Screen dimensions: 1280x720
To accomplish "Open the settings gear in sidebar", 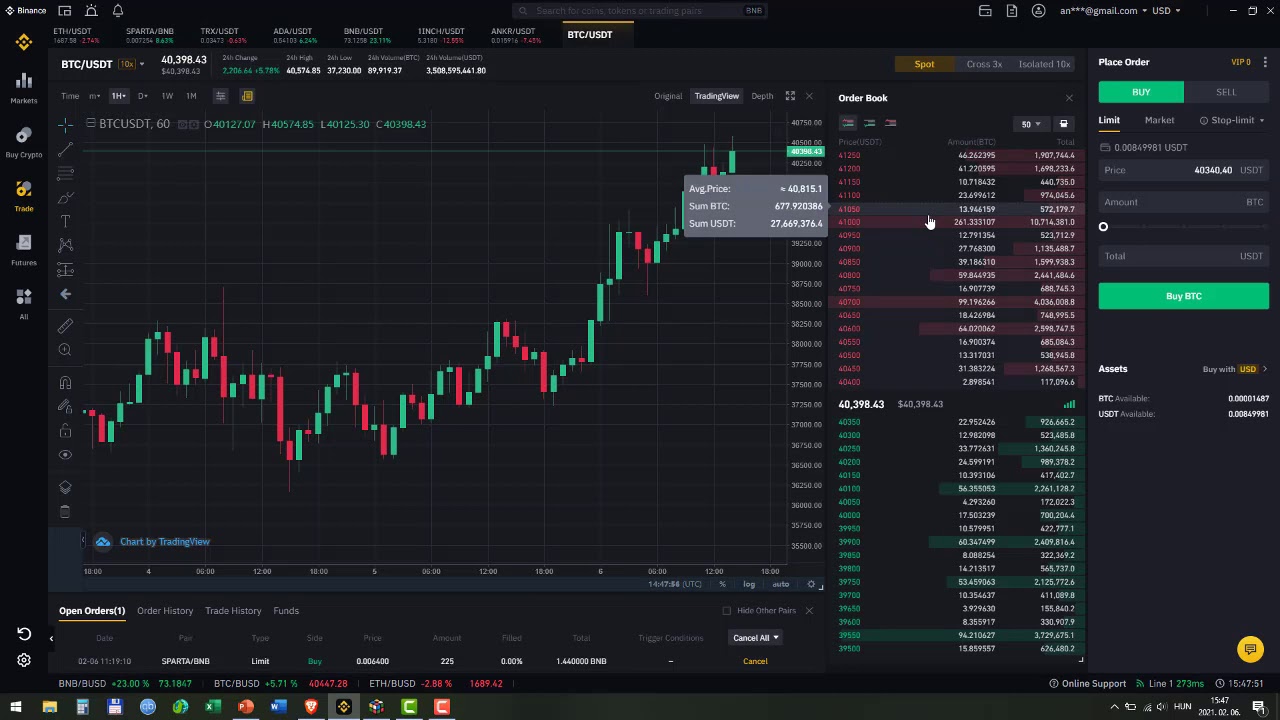I will point(24,660).
